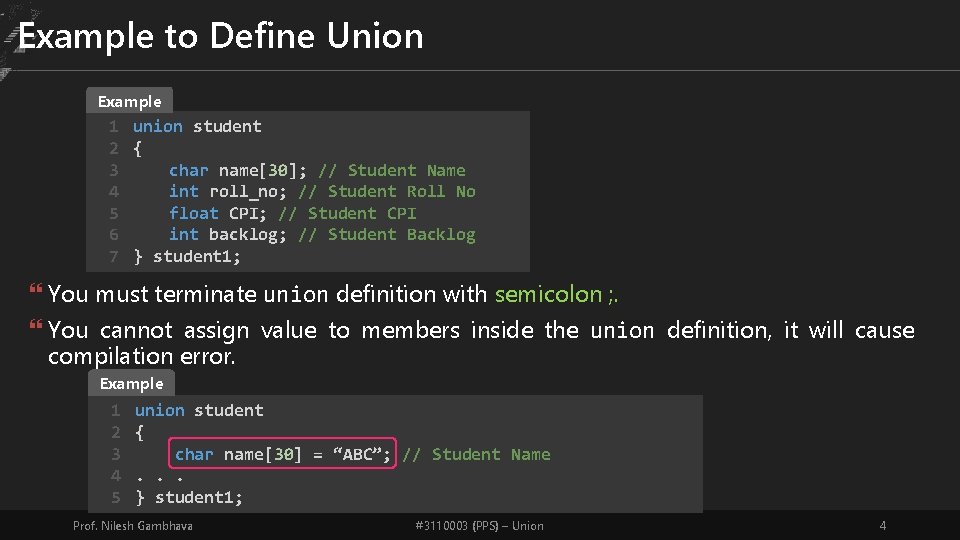960x540 pixels.
Task: Click the green word "semicolon"
Action: 549,294
